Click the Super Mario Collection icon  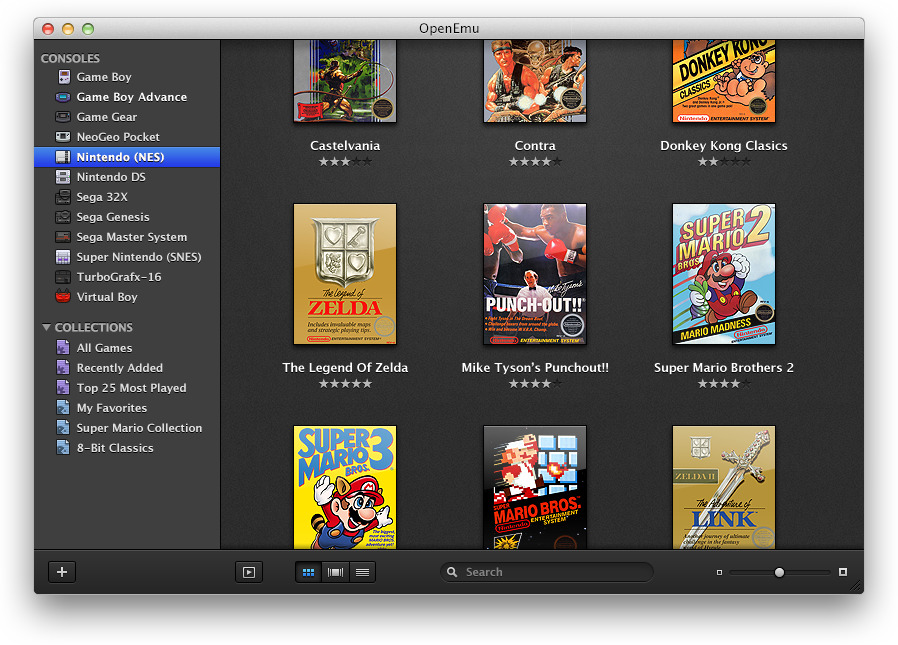[x=63, y=428]
